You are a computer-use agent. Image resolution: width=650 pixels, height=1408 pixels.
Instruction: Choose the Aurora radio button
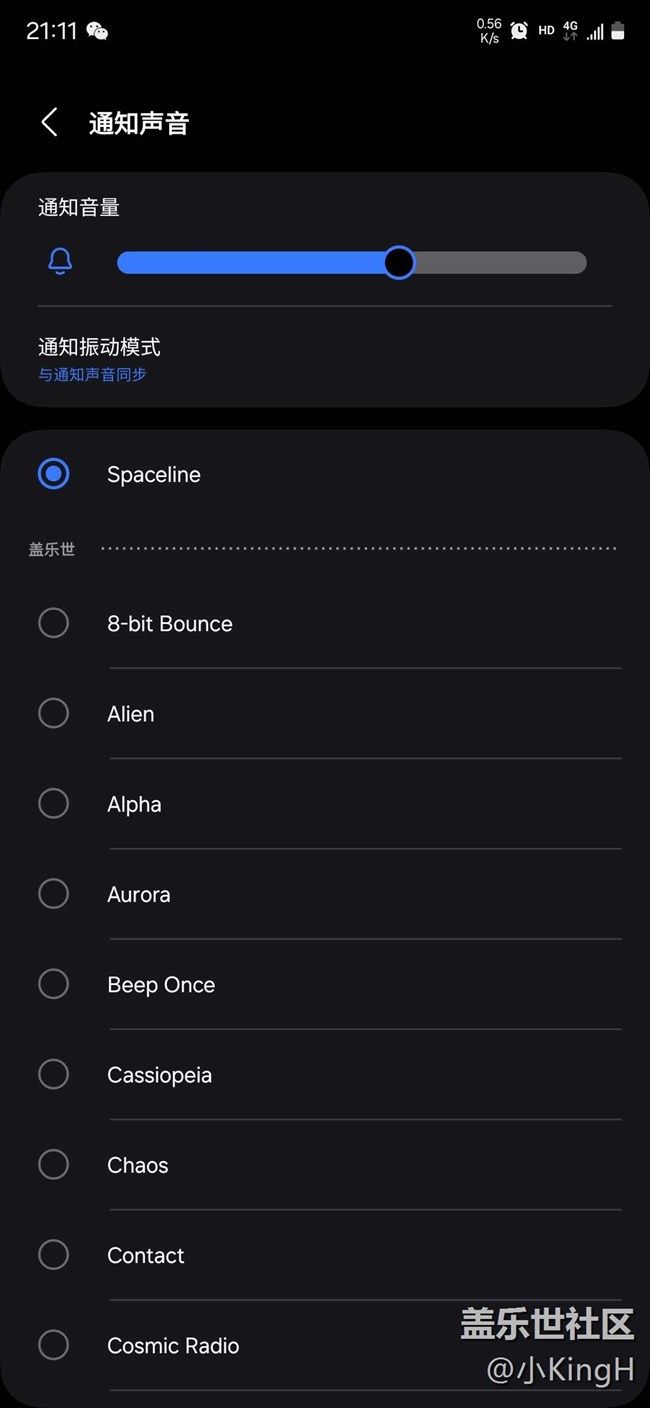point(53,894)
